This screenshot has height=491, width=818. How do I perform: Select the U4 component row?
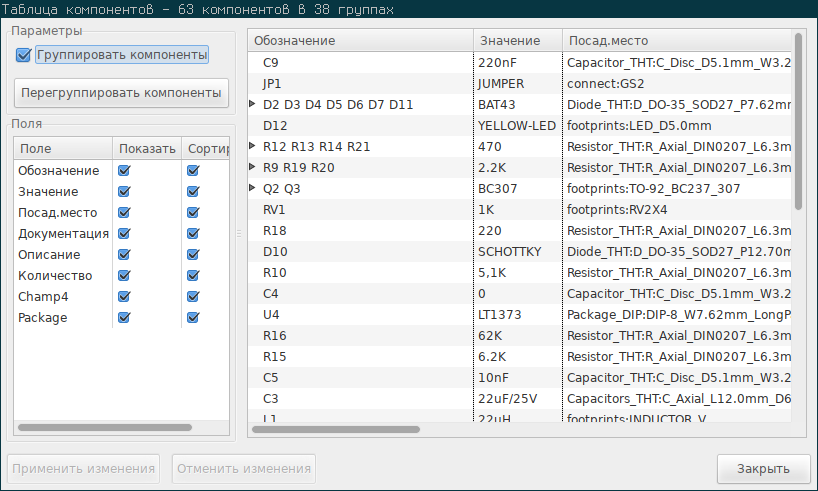[520, 315]
